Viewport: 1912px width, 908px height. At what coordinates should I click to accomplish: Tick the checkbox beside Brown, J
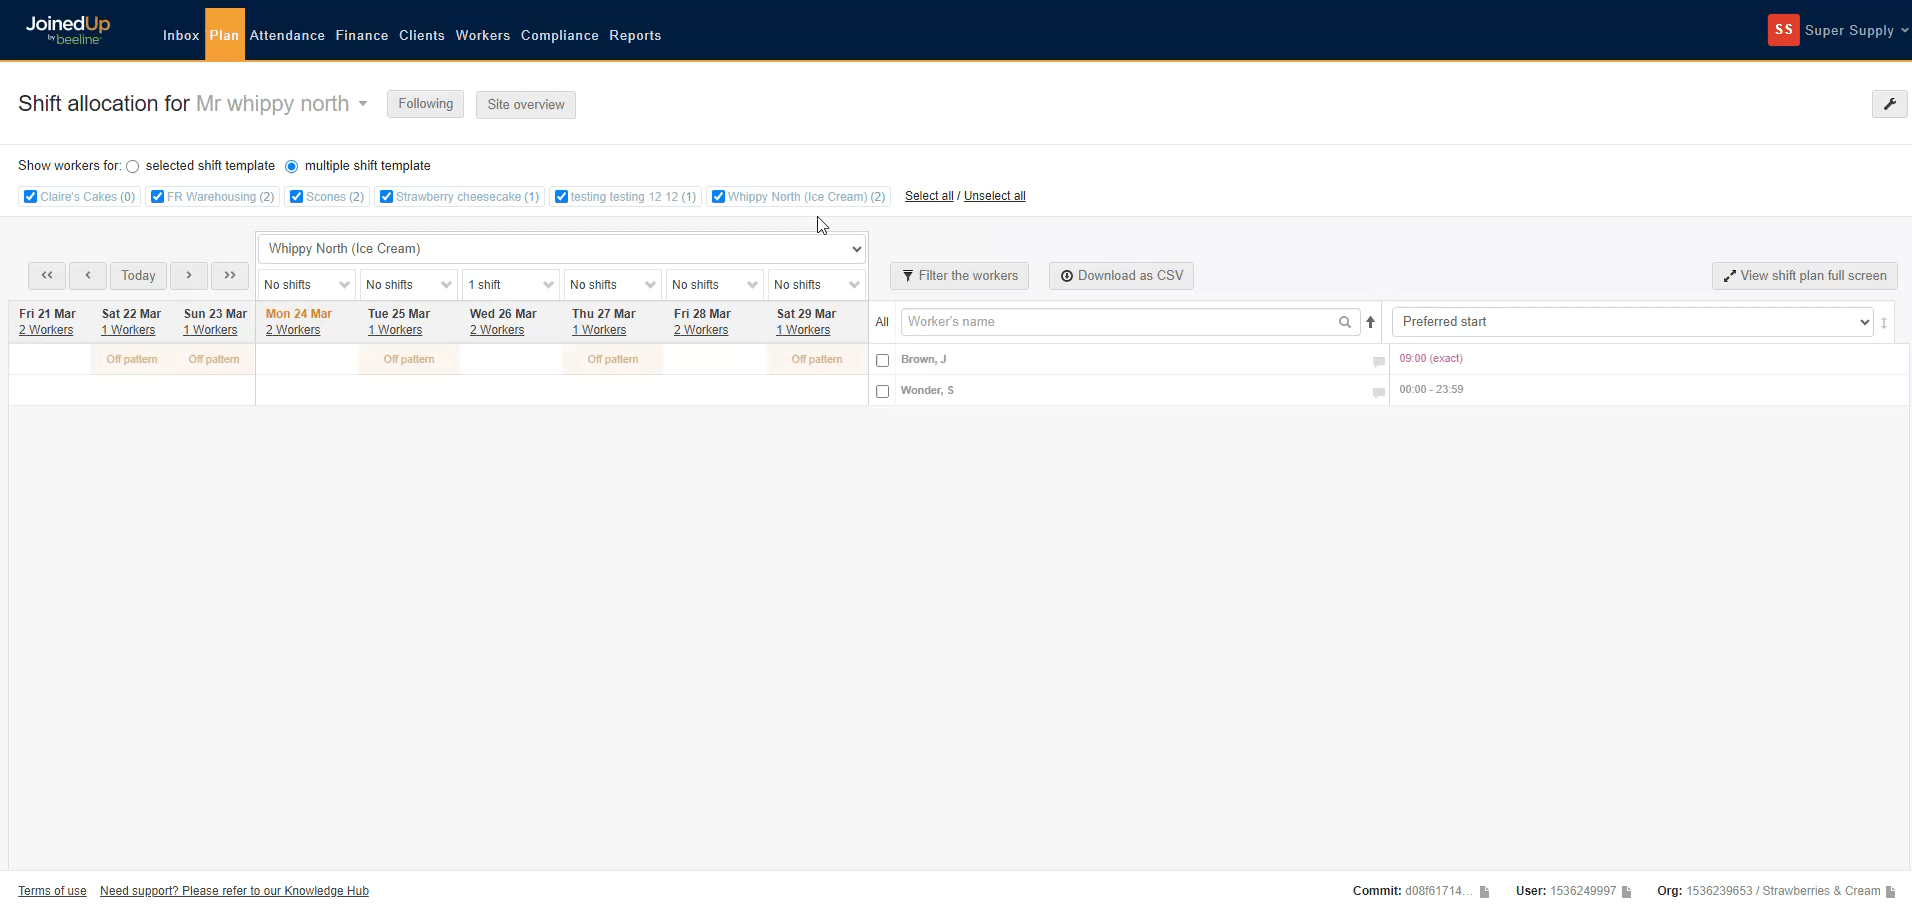pyautogui.click(x=882, y=360)
